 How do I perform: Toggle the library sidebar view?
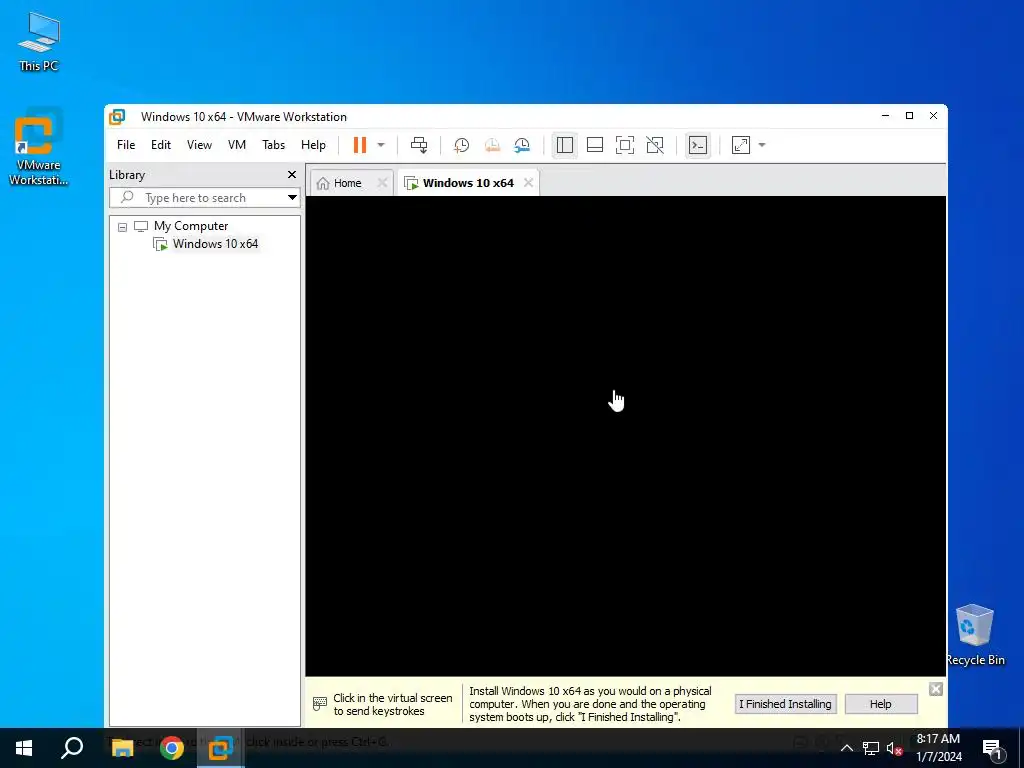pos(565,145)
